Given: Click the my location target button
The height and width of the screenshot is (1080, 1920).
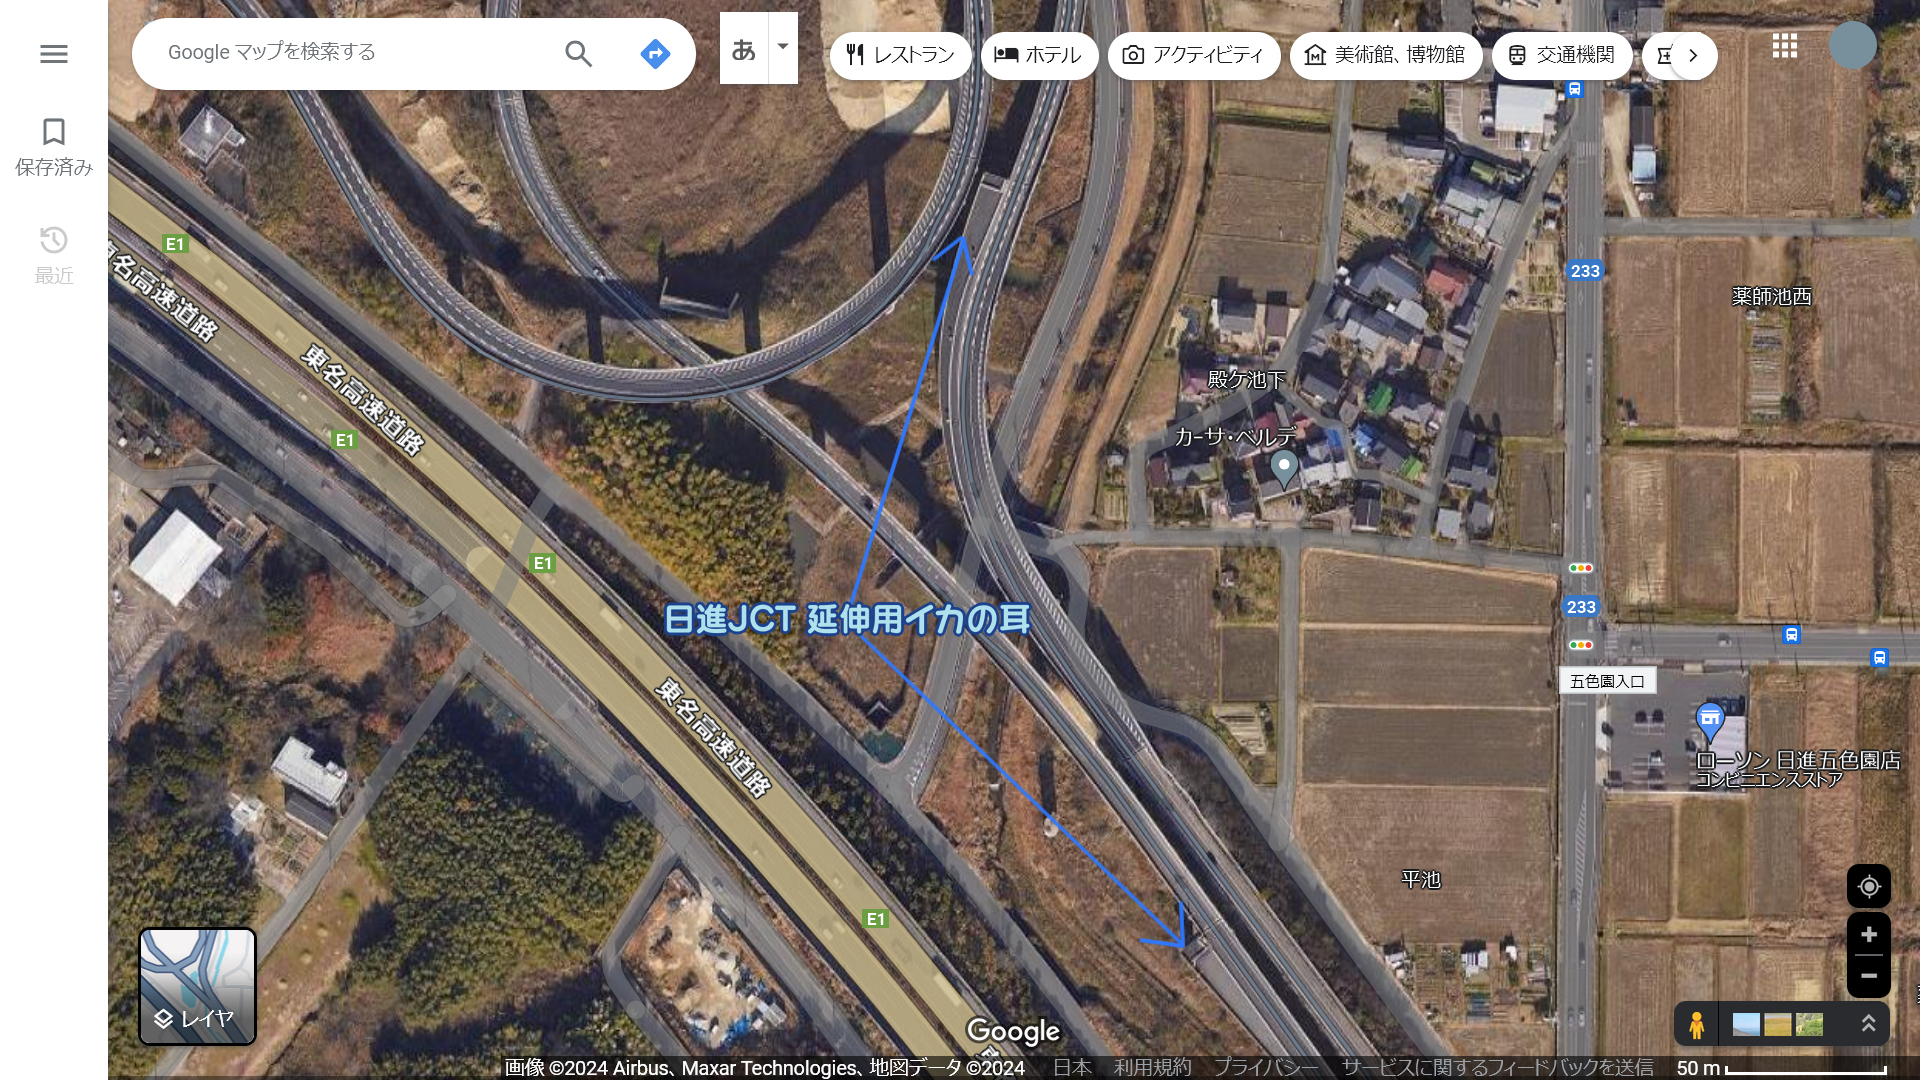Looking at the screenshot, I should 1868,886.
